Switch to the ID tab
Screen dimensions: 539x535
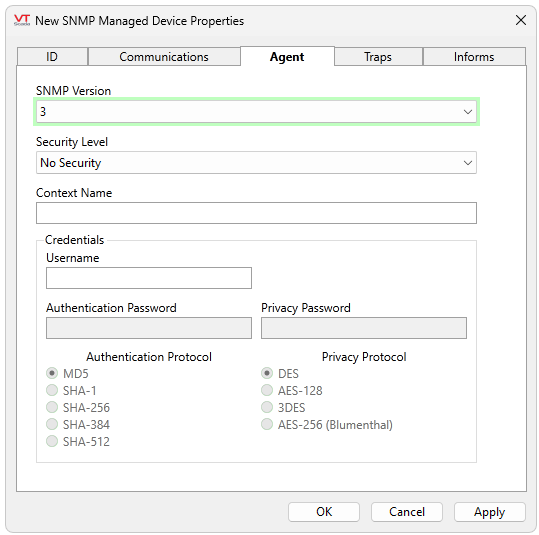click(52, 57)
